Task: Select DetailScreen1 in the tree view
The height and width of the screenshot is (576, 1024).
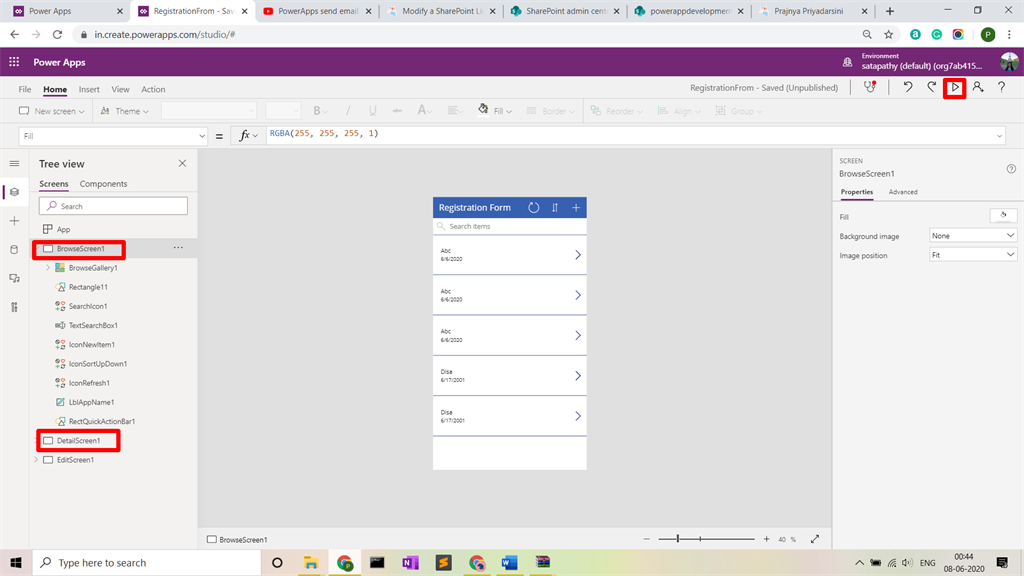Action: [80, 440]
